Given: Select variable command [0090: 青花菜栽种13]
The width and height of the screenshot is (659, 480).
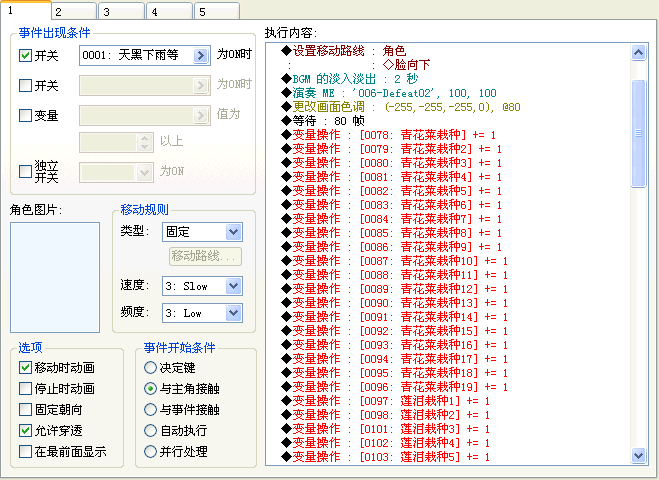Looking at the screenshot, I should [395, 303].
